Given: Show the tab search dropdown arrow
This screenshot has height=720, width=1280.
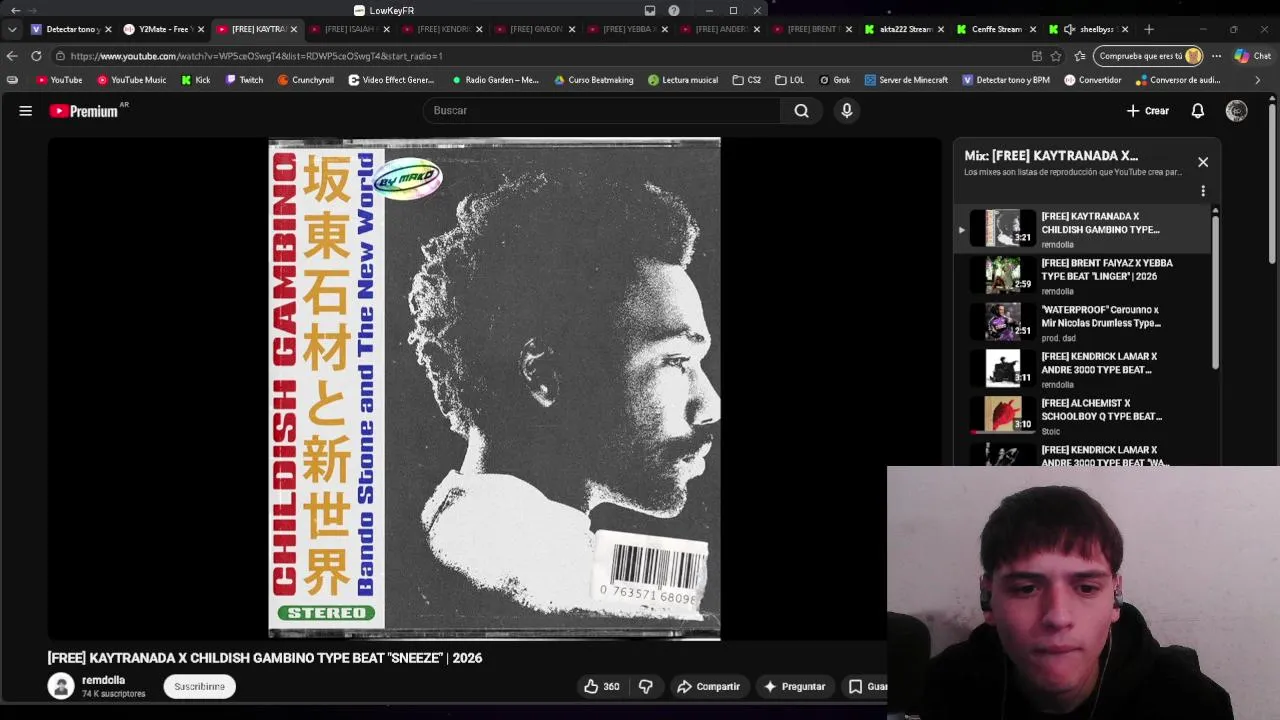Looking at the screenshot, I should tap(12, 29).
